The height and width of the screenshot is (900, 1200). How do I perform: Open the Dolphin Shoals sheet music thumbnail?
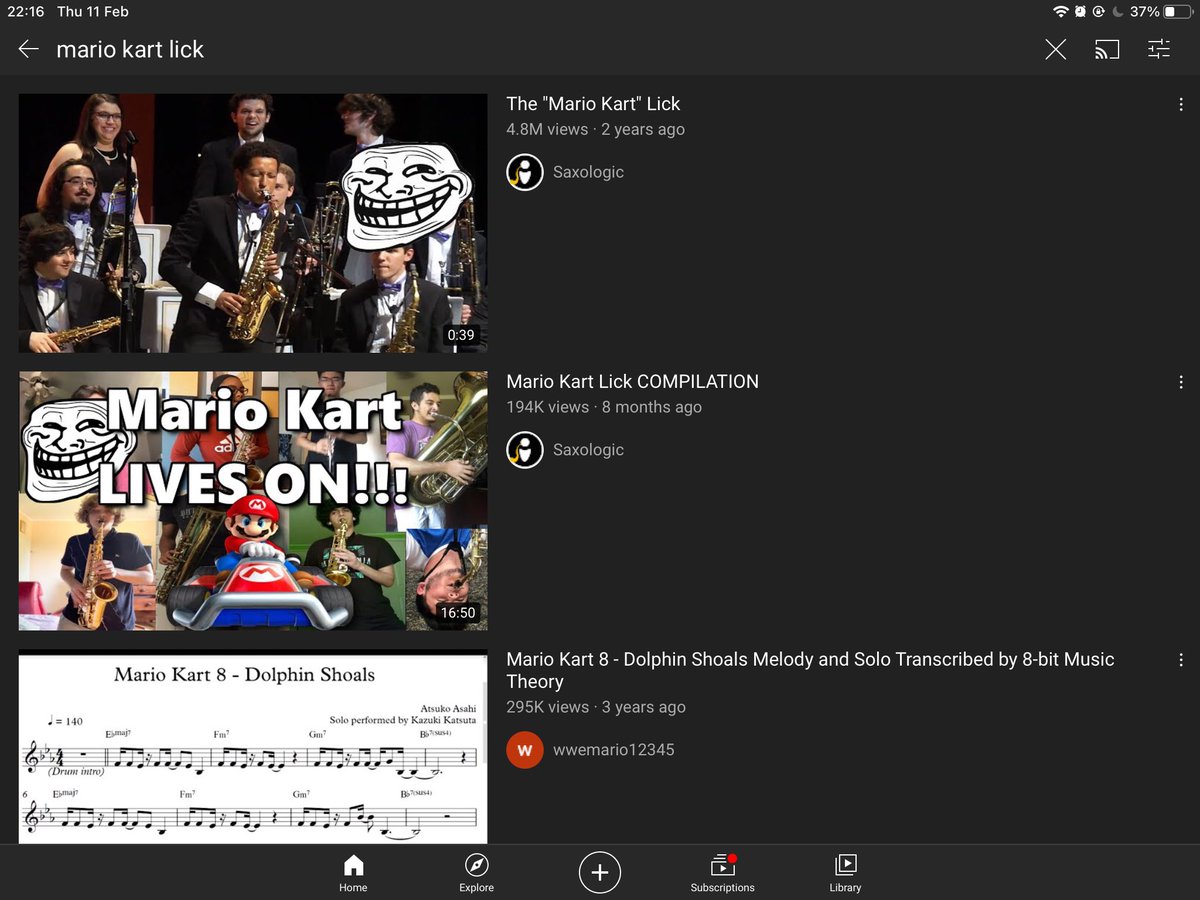coord(253,746)
